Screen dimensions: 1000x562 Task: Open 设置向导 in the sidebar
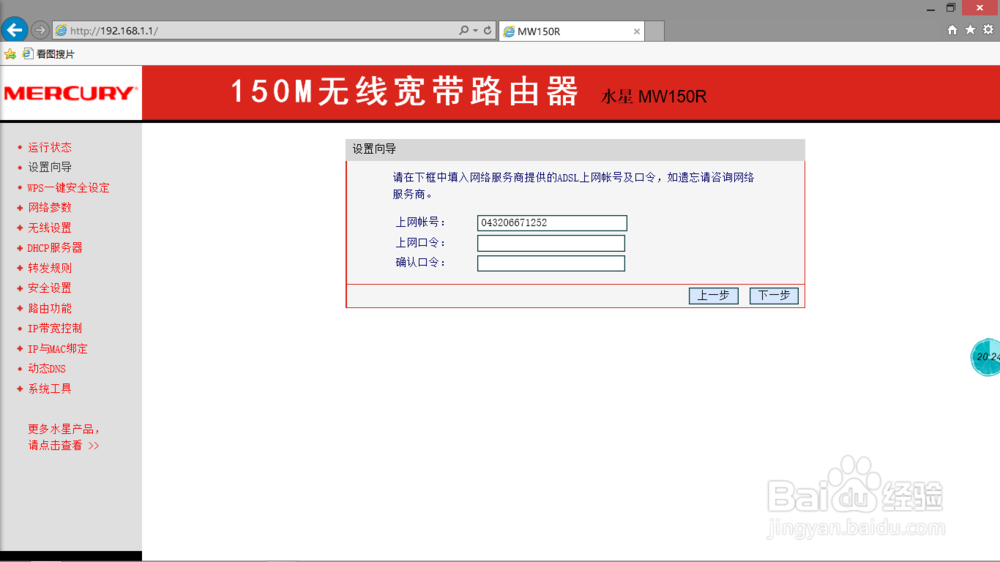click(x=49, y=167)
